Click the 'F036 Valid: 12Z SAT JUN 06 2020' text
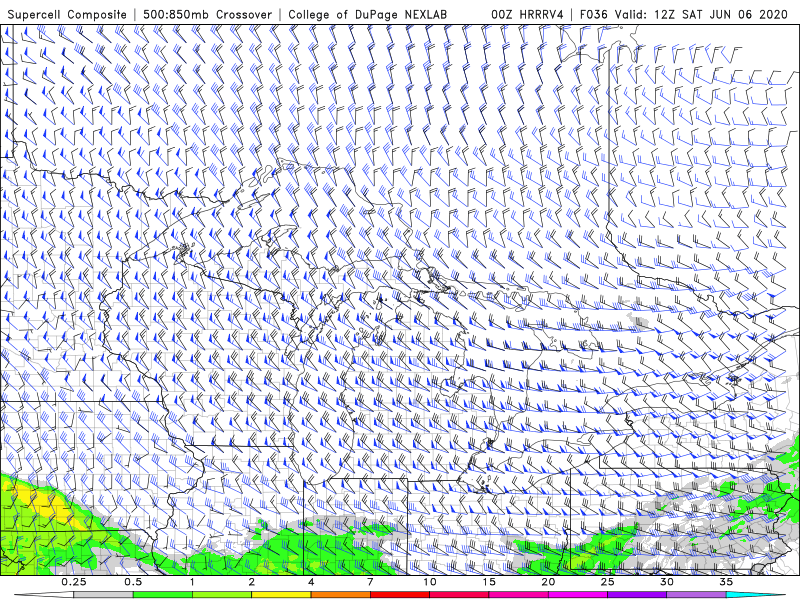The image size is (800, 600). pos(684,14)
